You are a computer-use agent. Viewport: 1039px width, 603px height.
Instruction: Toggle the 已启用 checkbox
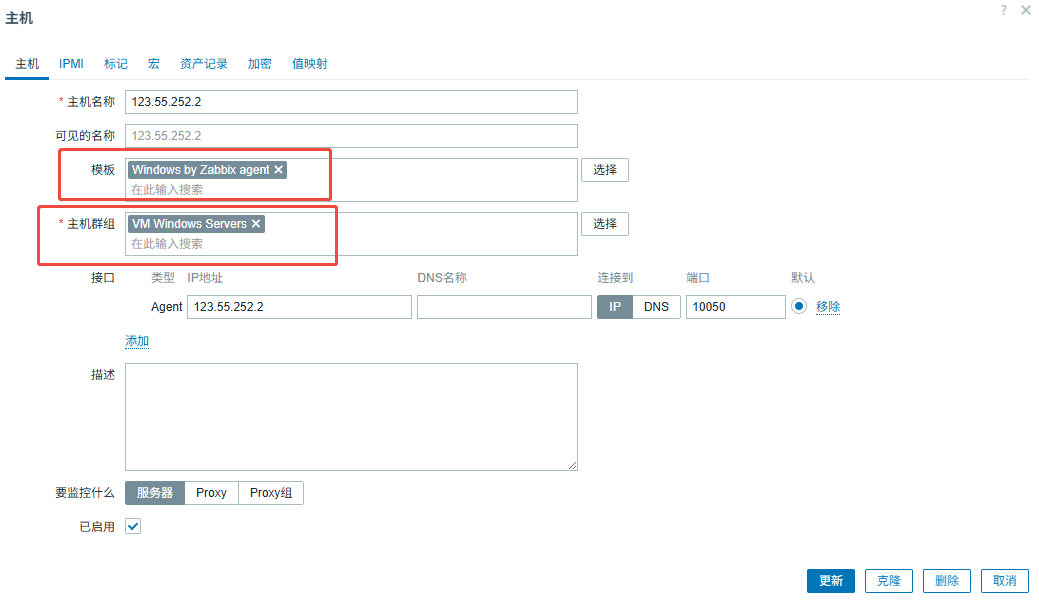(132, 526)
